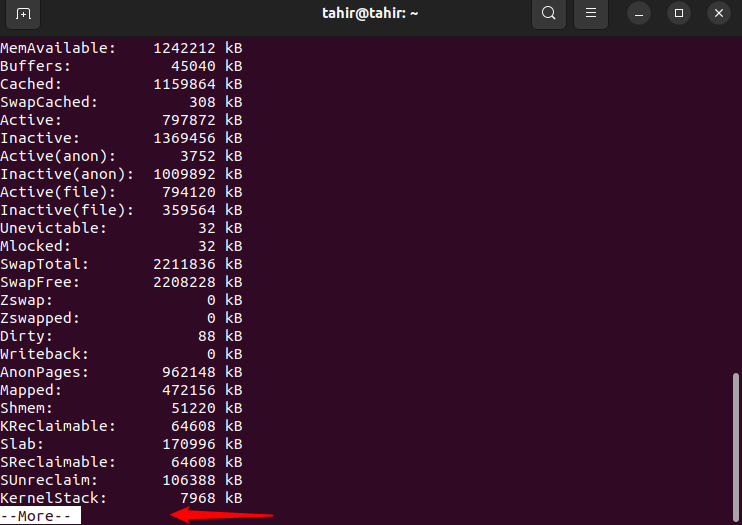Click the Mapped: label
The image size is (742, 525).
click(x=31, y=390)
